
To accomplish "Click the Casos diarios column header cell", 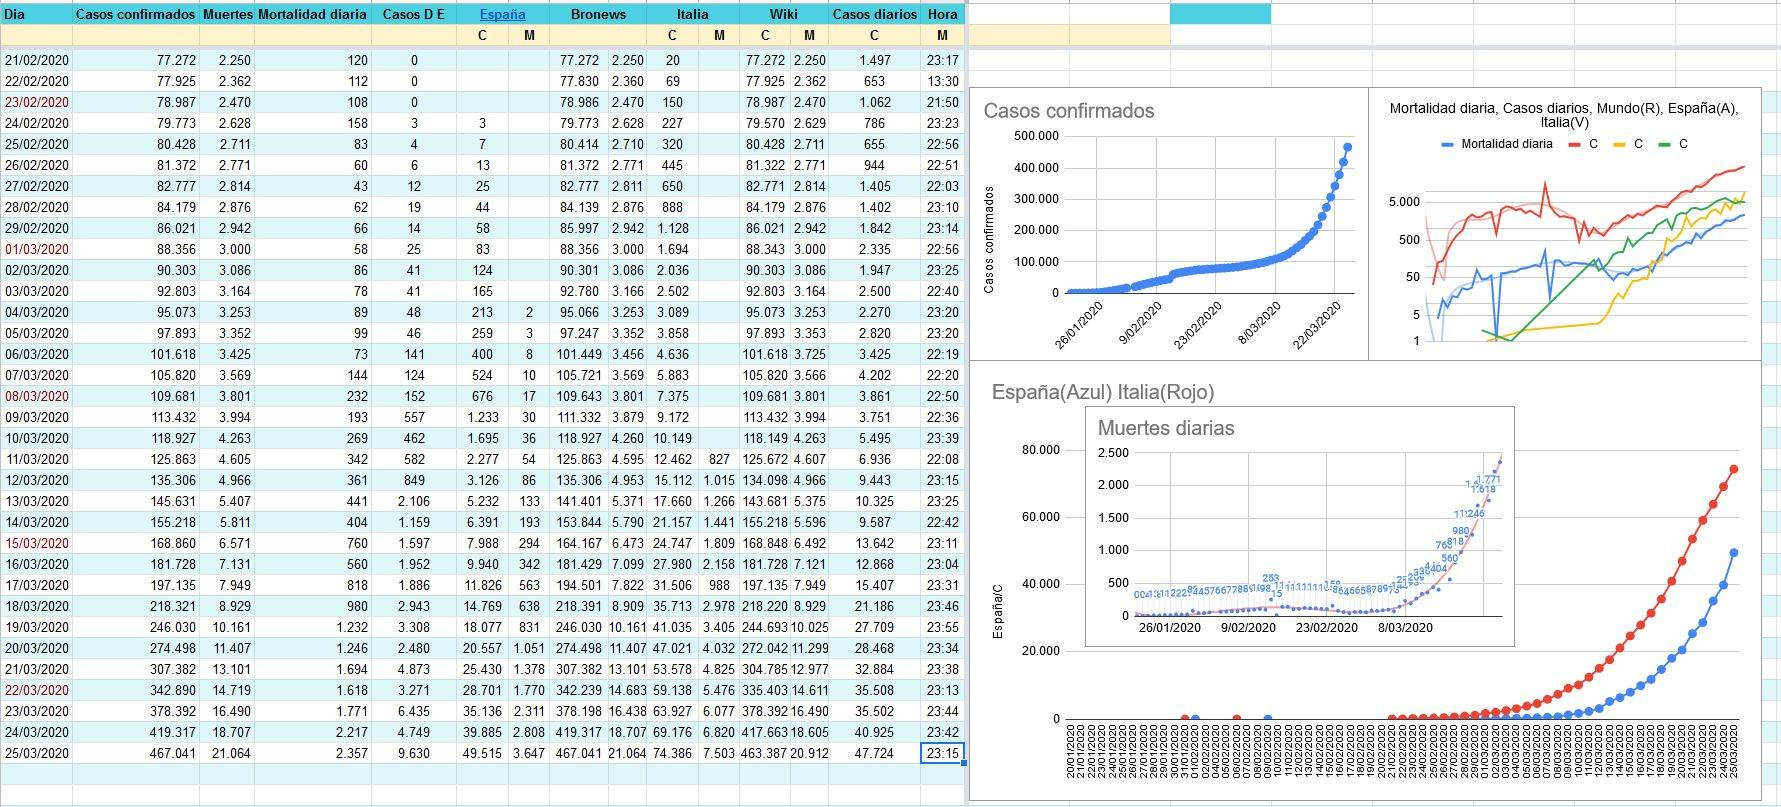I will [875, 14].
